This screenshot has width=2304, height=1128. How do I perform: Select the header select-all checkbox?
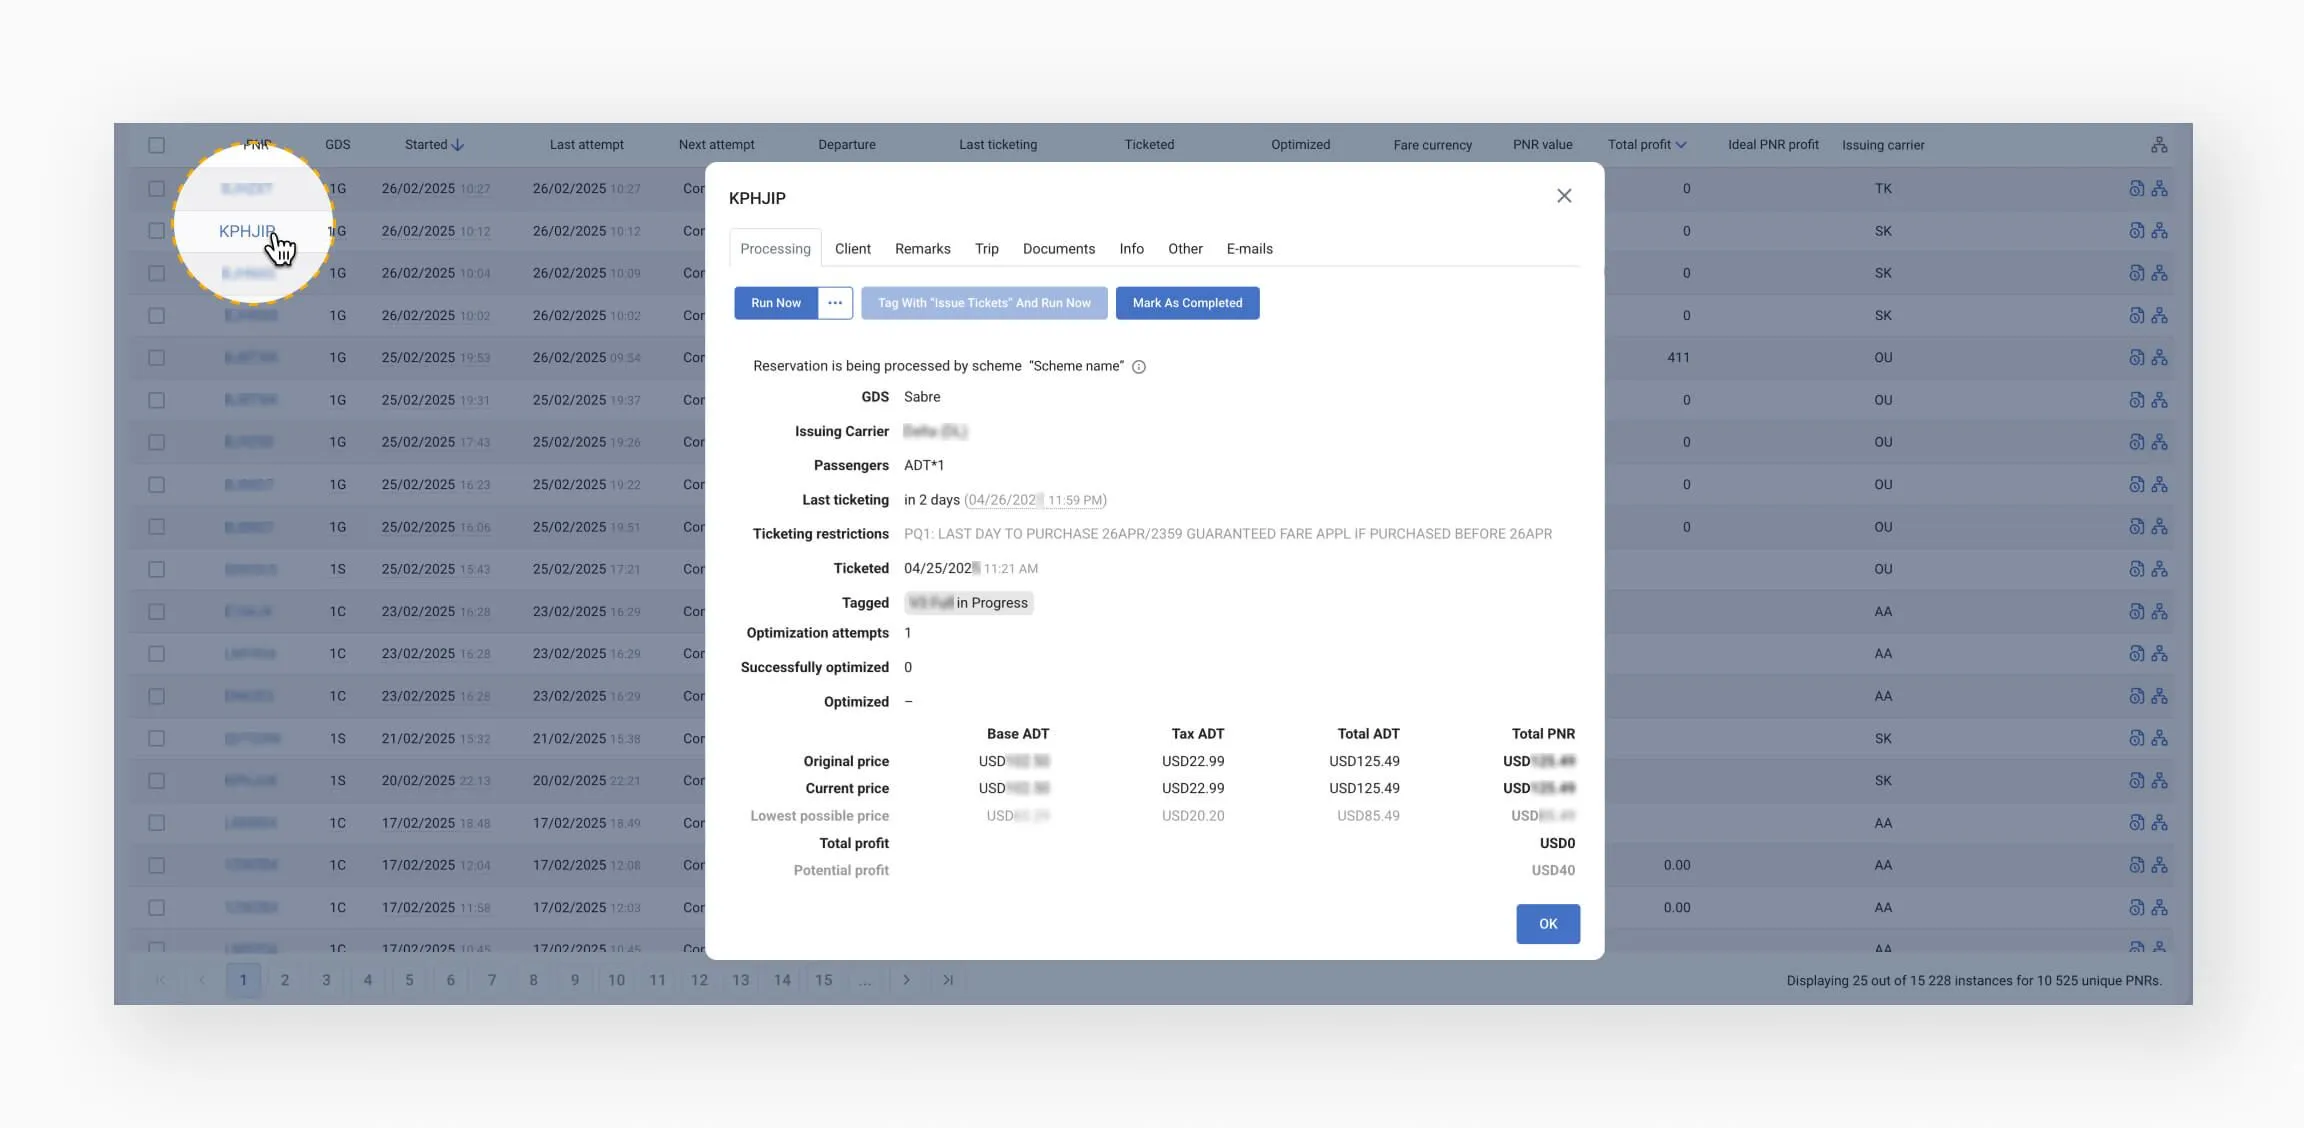click(x=157, y=144)
